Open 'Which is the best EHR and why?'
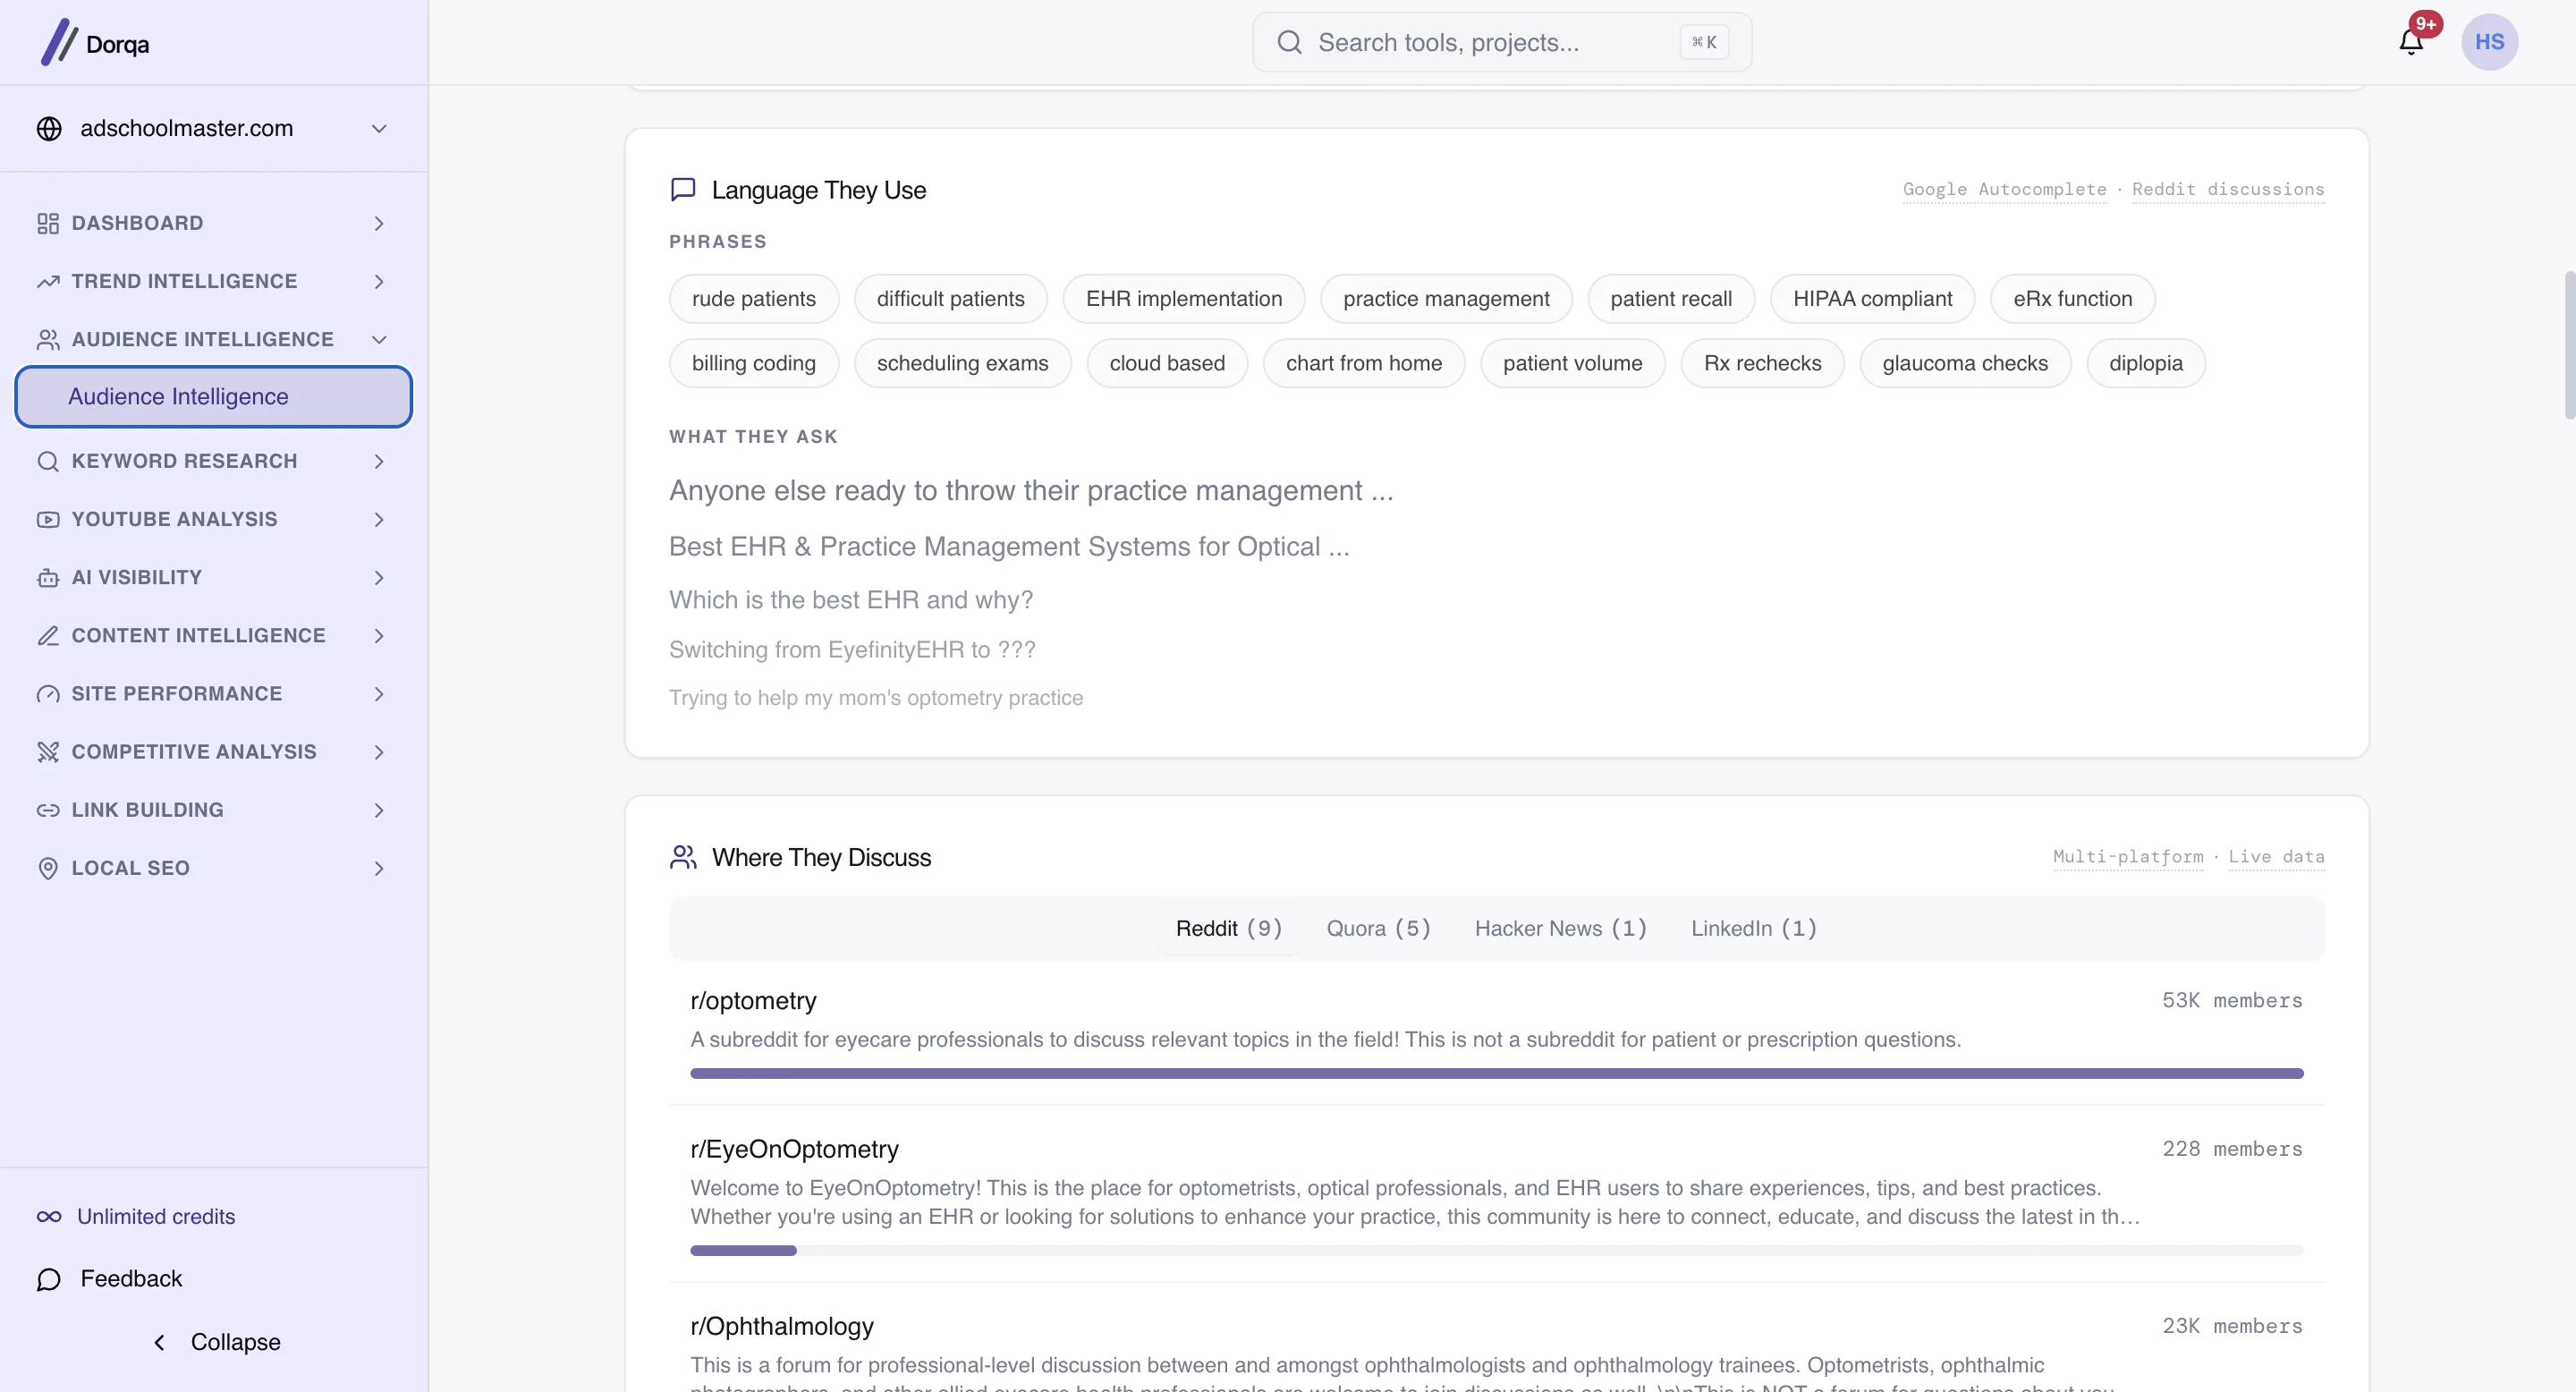Image resolution: width=2576 pixels, height=1392 pixels. 851,600
